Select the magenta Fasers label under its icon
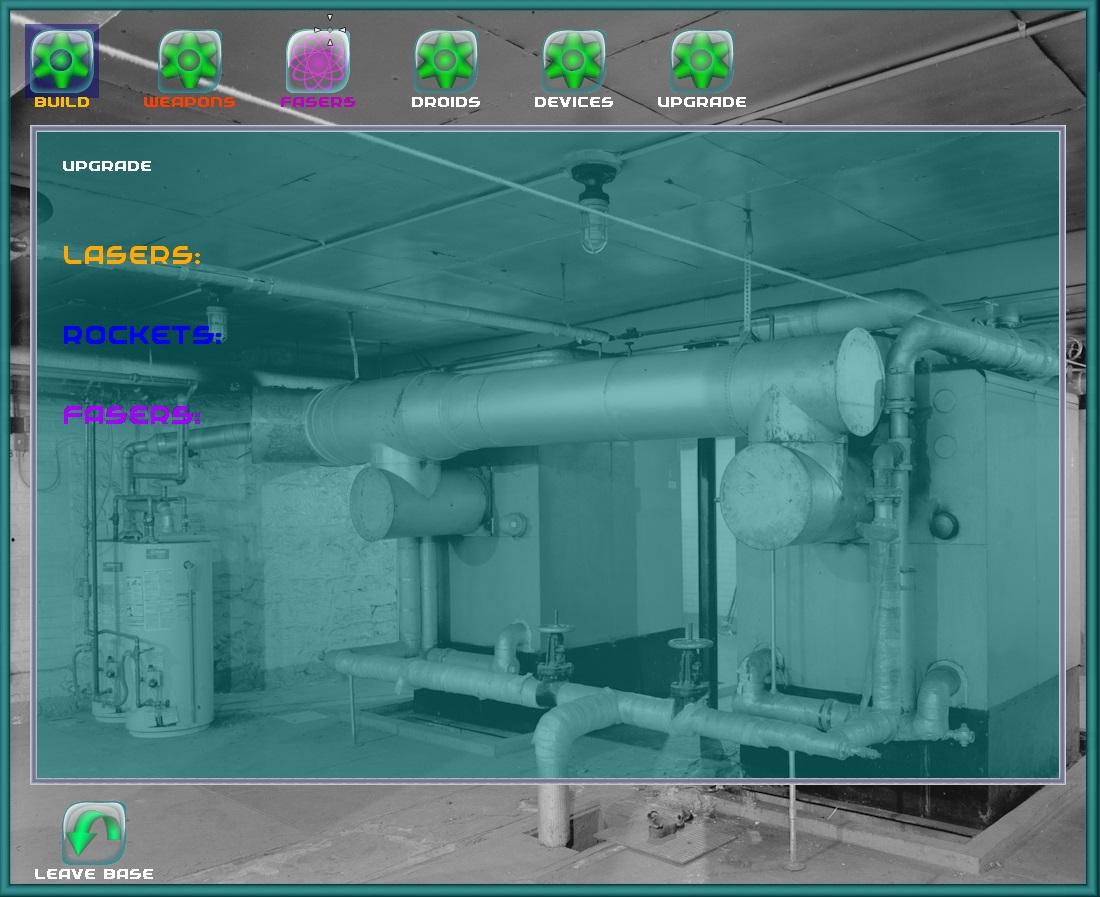This screenshot has height=897, width=1100. (x=318, y=102)
